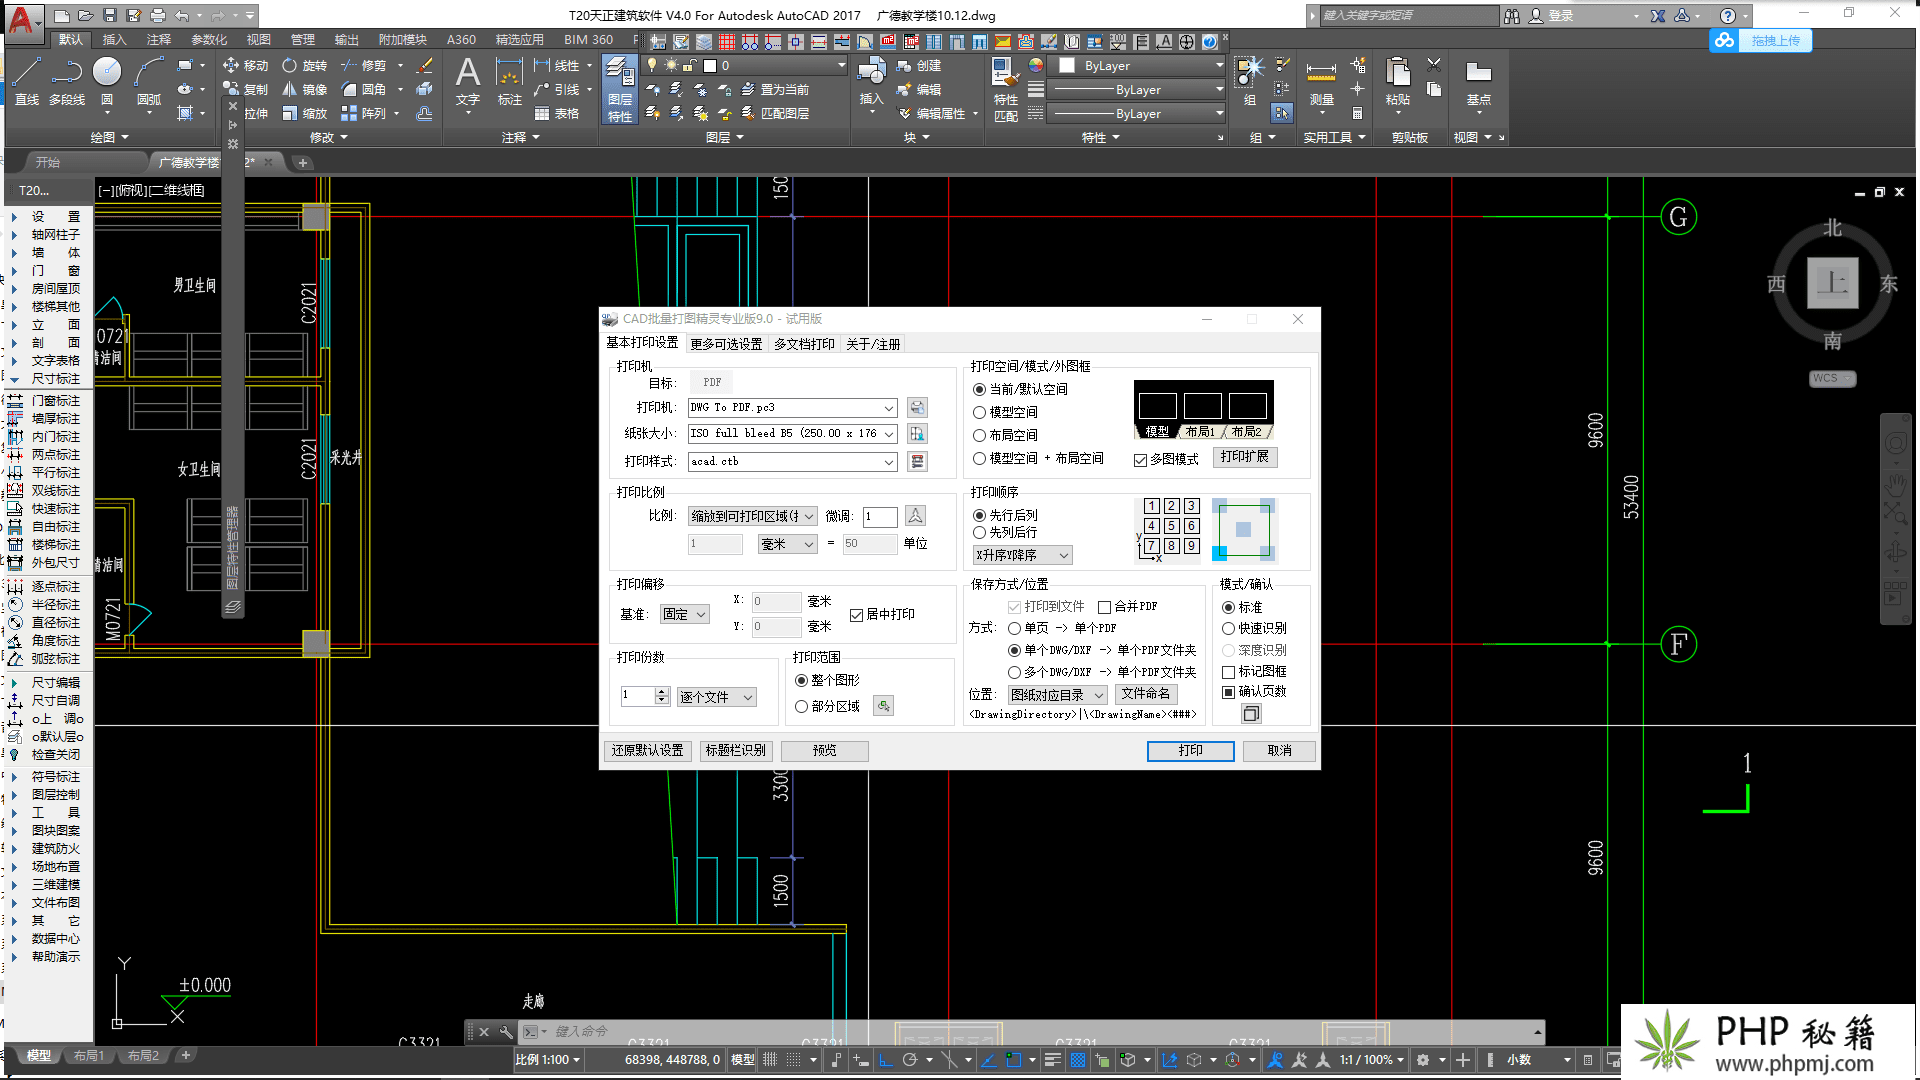Click the Table (表格) annotation tool
Screen dimensions: 1920x1080
pyautogui.click(x=557, y=113)
